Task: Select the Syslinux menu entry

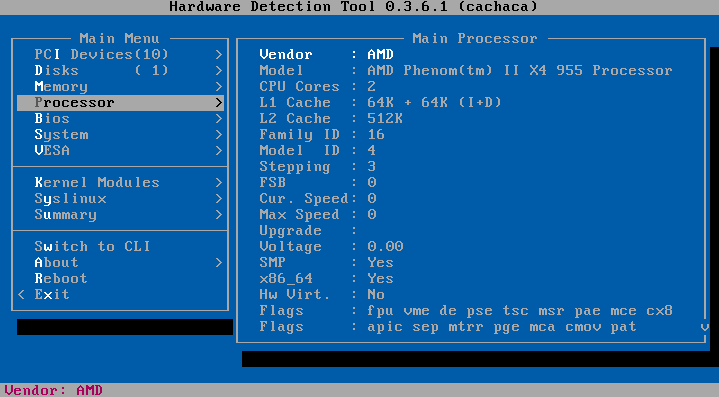Action: click(120, 199)
